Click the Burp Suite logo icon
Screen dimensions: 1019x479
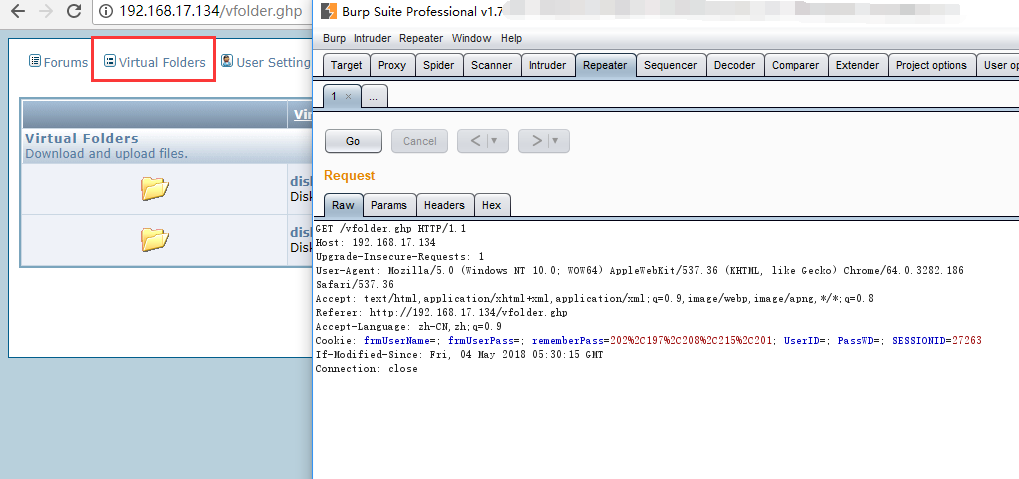coord(329,11)
